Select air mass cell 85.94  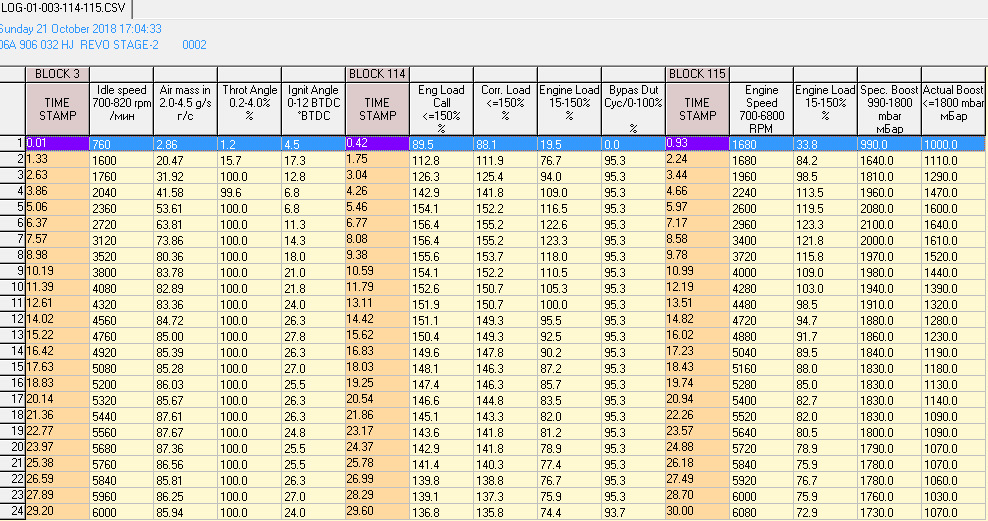tap(185, 512)
